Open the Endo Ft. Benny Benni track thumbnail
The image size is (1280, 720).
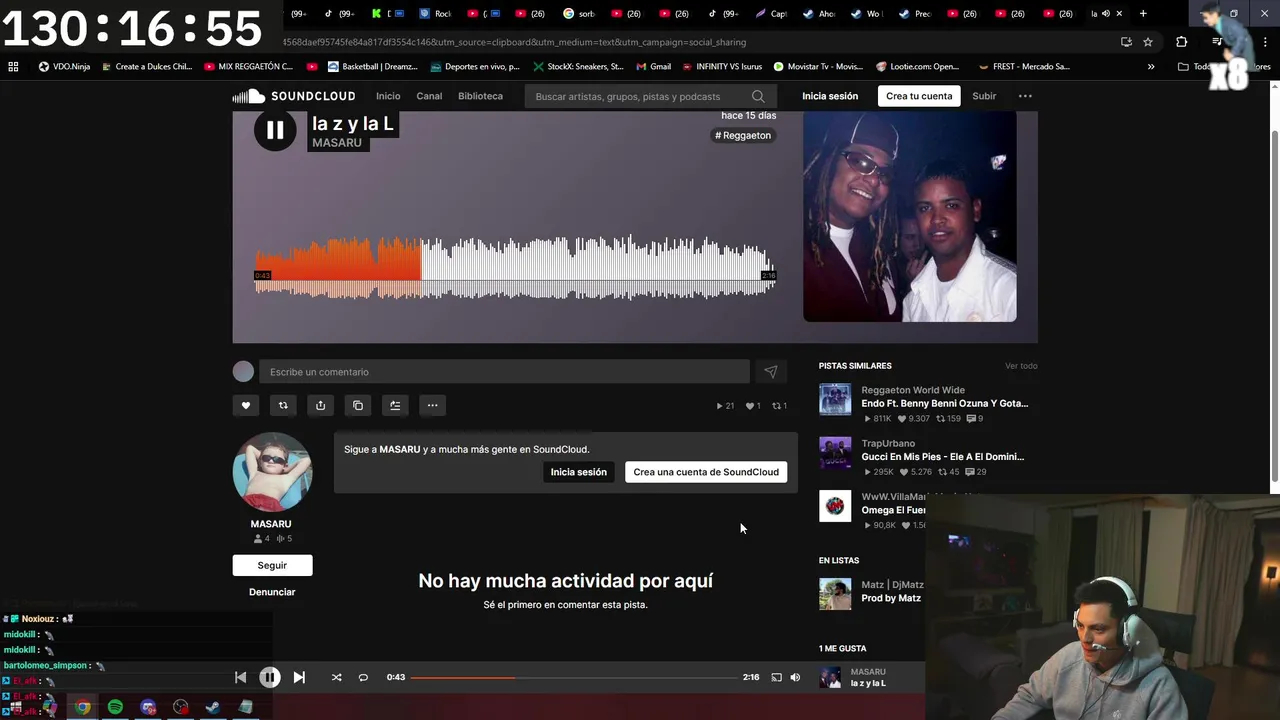tap(835, 399)
